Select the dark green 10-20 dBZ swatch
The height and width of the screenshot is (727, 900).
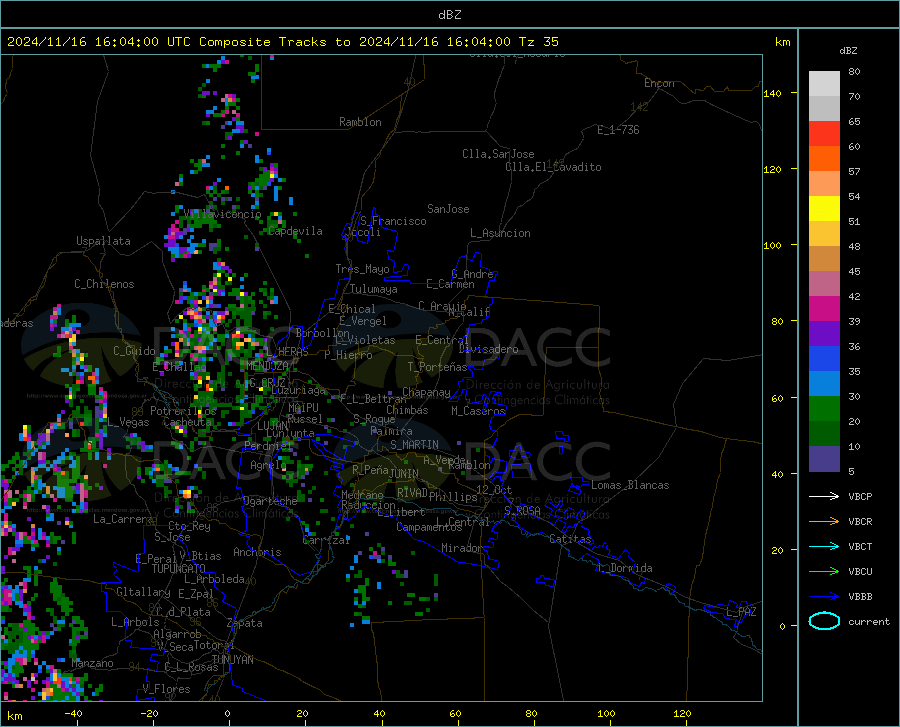[824, 434]
